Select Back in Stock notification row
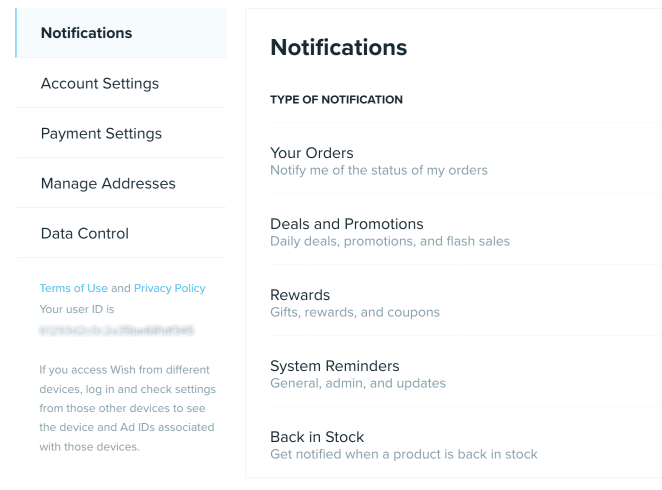The width and height of the screenshot is (662, 490). pos(466,444)
